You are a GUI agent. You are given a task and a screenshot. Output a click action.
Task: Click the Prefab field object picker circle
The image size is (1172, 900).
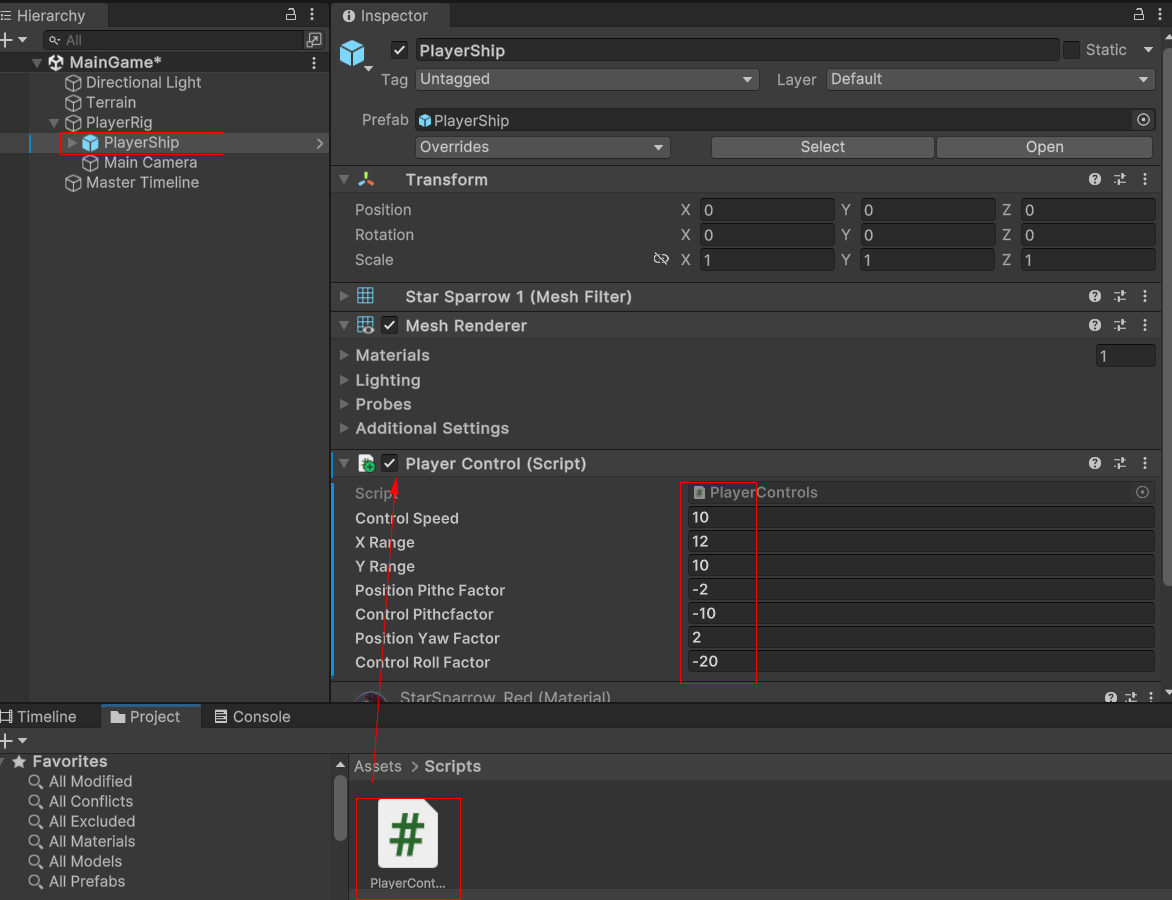(1144, 120)
